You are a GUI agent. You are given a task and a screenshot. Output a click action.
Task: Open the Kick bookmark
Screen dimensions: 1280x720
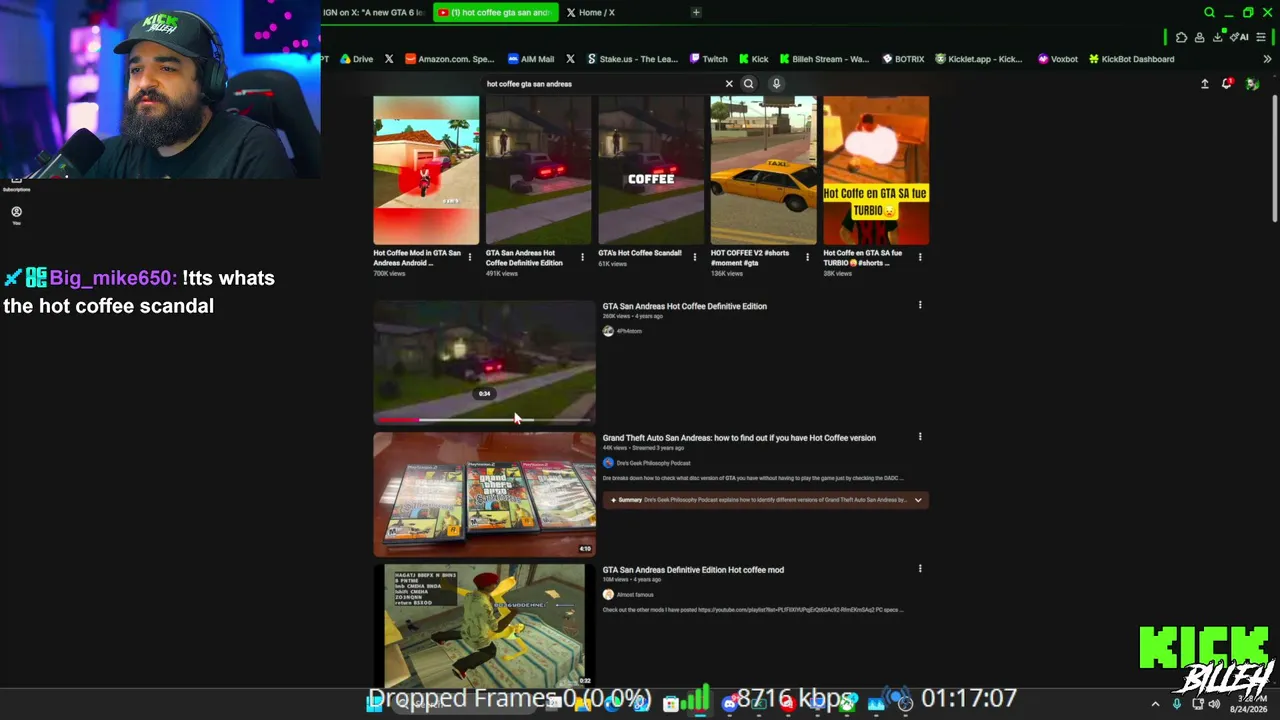click(x=754, y=59)
